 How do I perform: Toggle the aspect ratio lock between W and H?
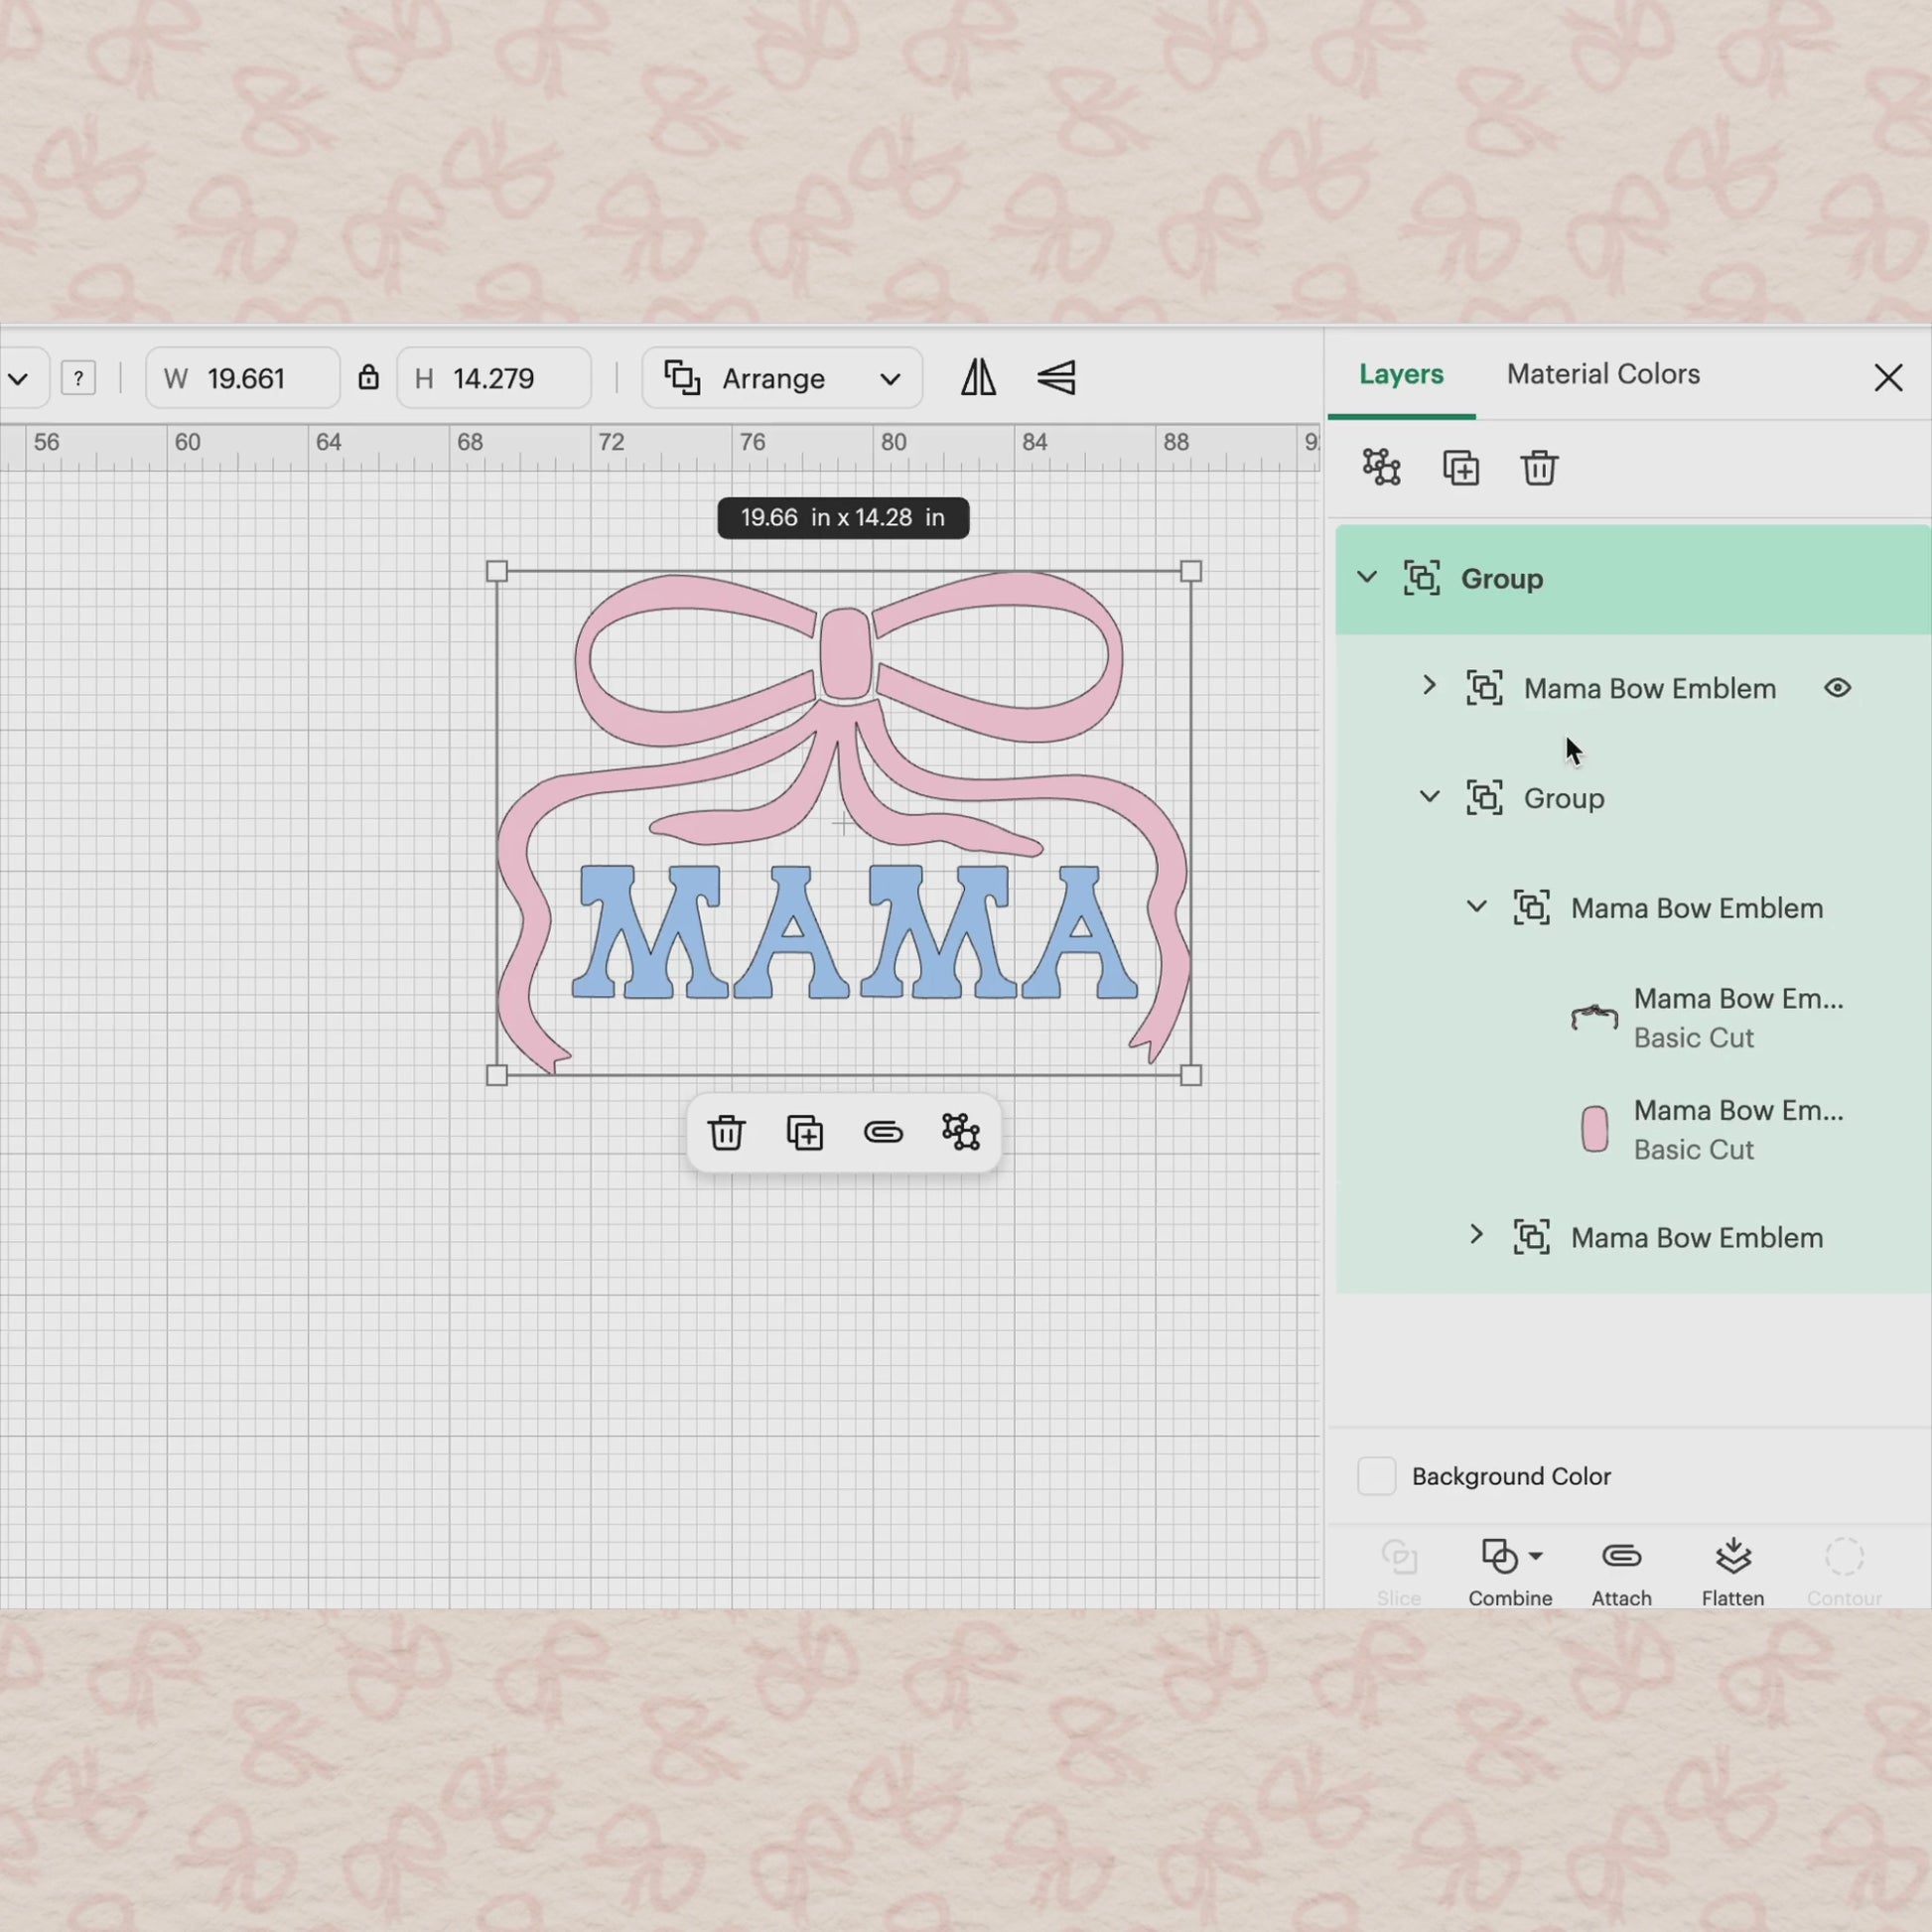coord(368,378)
